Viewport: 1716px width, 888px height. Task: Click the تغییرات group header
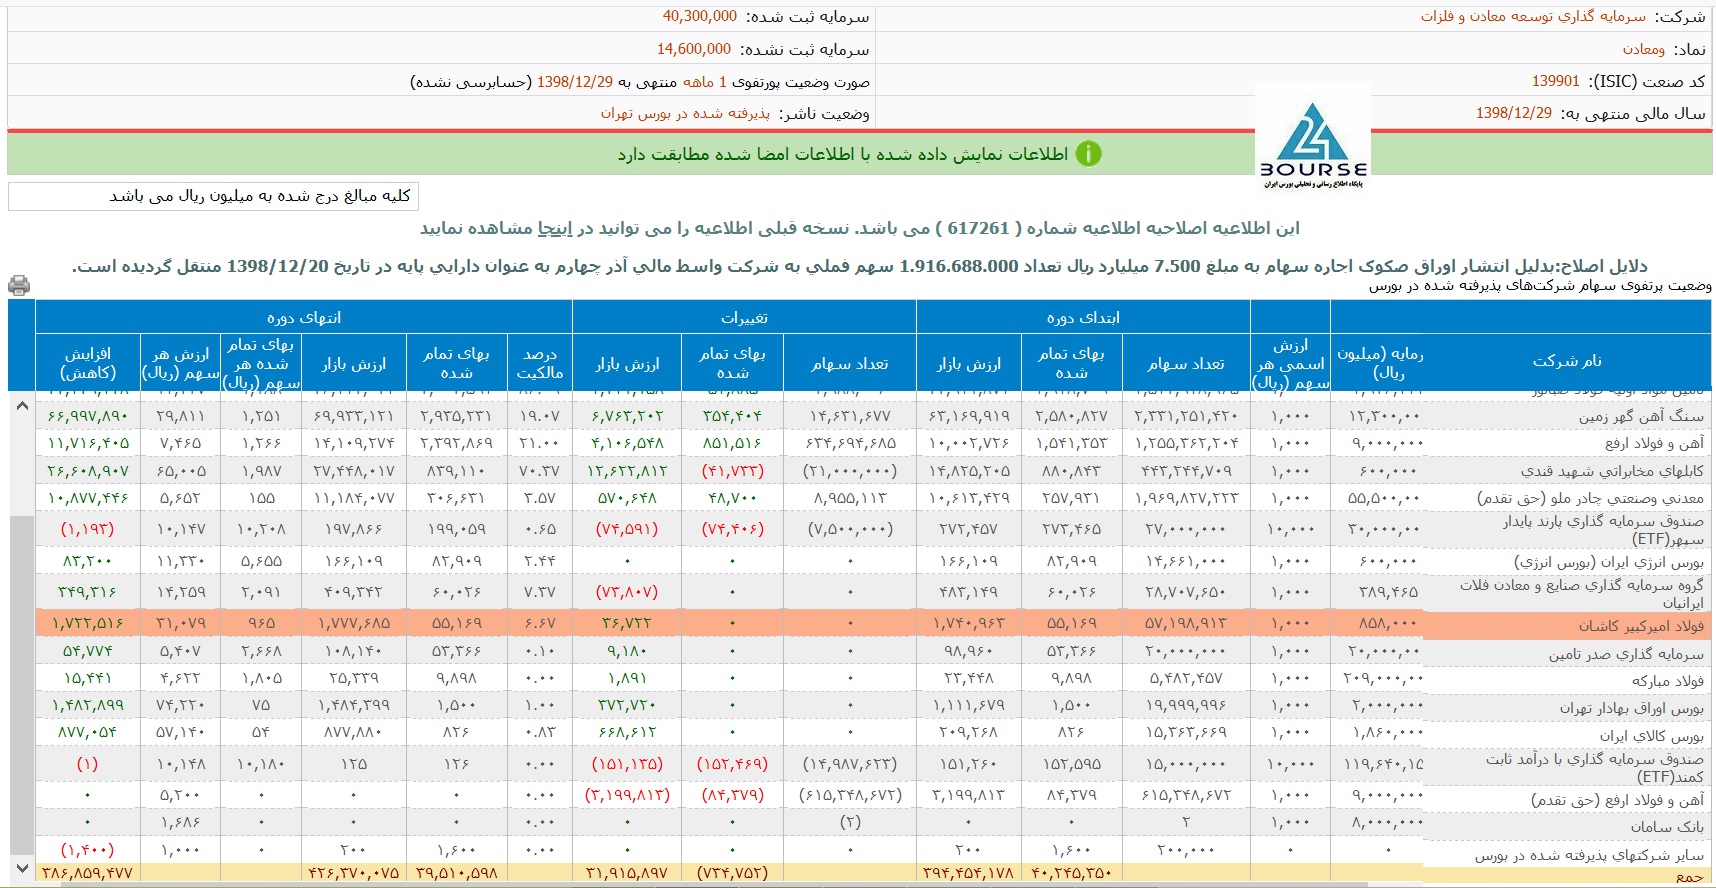pos(744,317)
